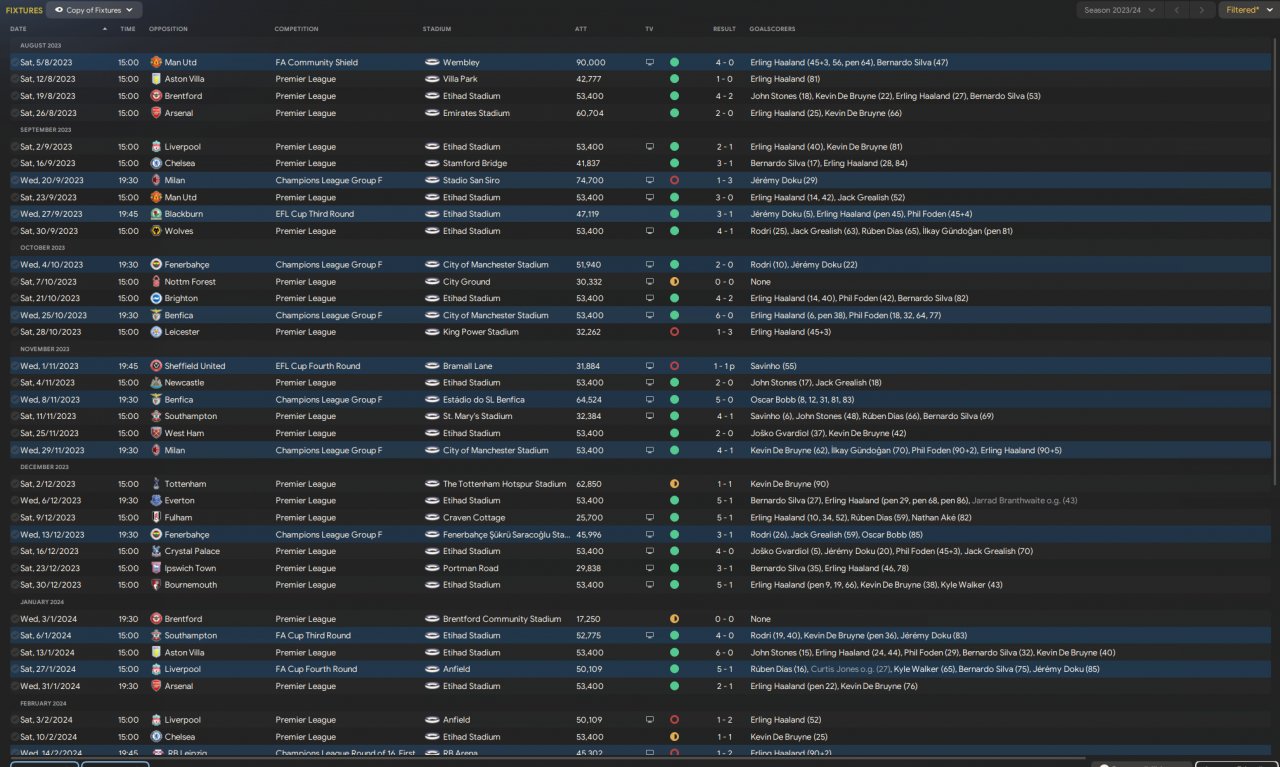Click the green win indicator for the Wolves match
Image resolution: width=1280 pixels, height=767 pixels.
pyautogui.click(x=674, y=231)
